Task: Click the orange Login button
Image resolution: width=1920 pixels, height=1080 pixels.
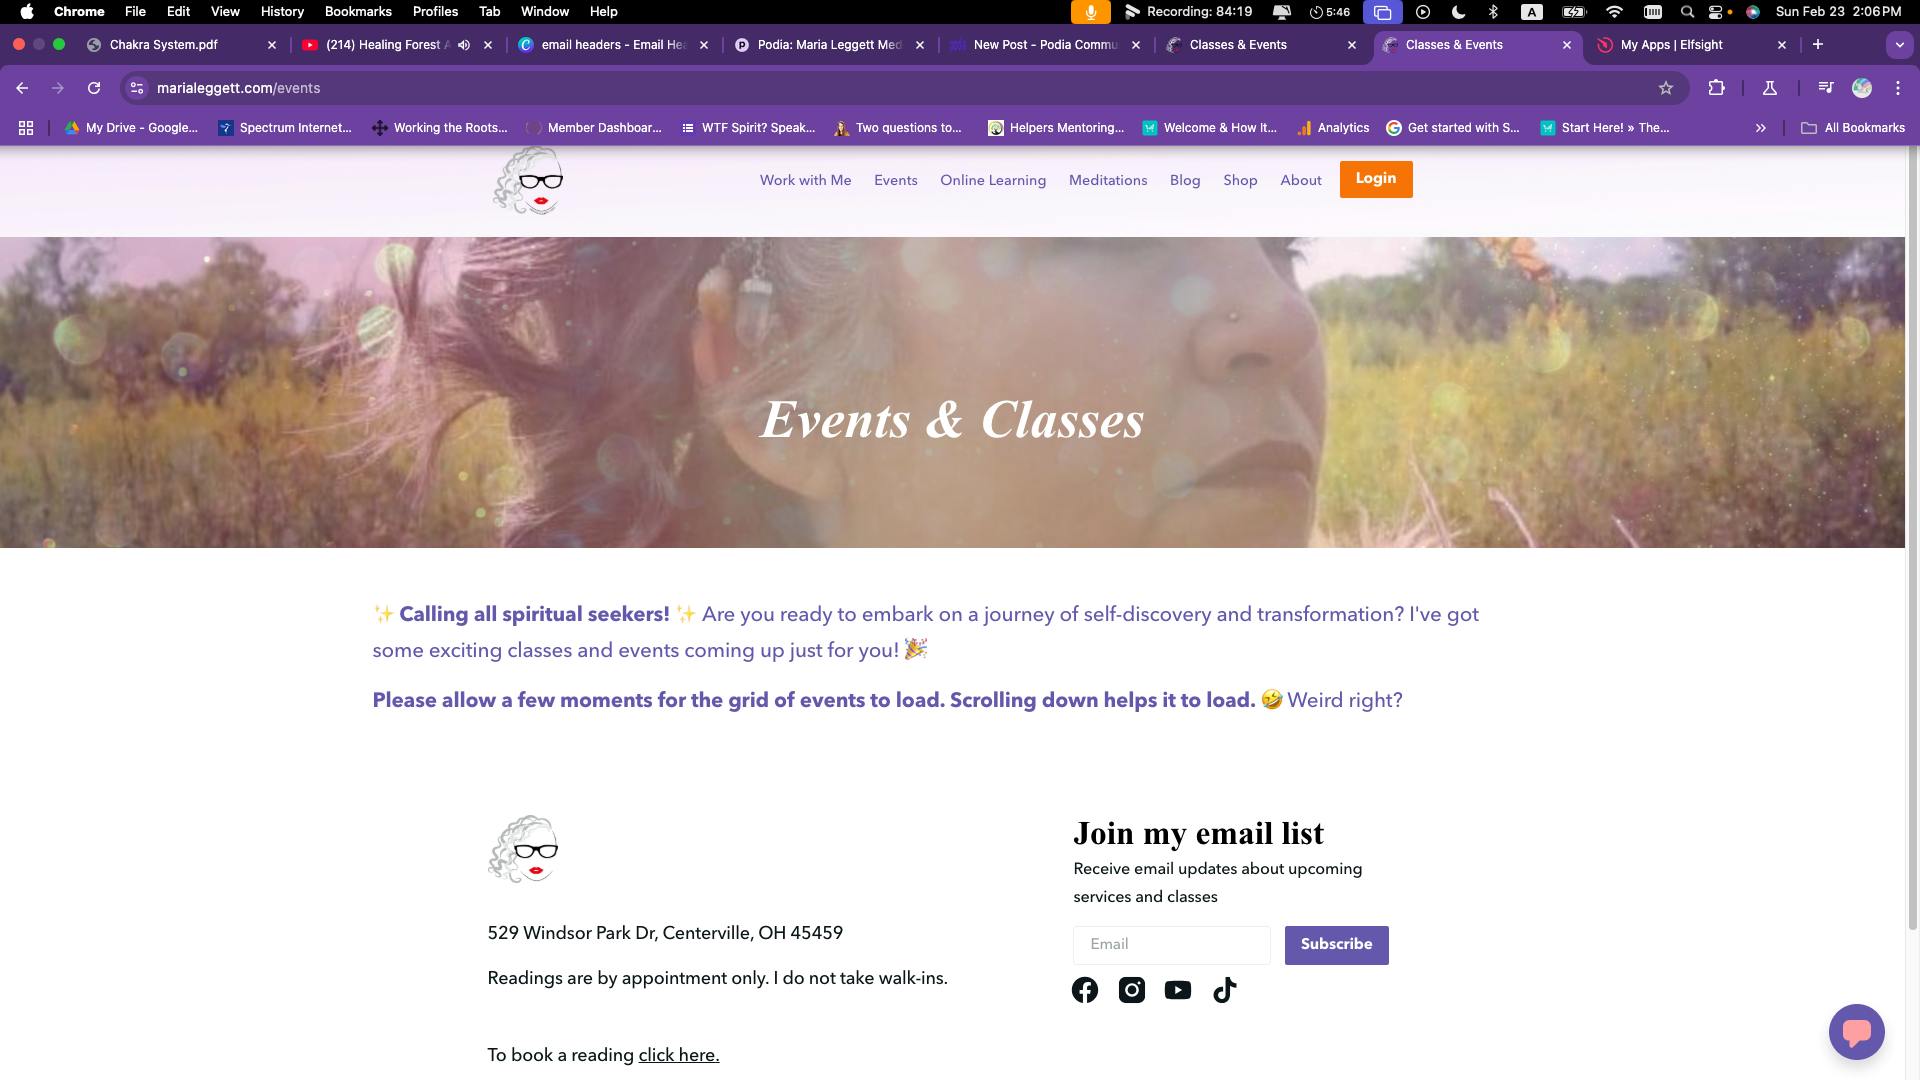Action: [x=1376, y=179]
